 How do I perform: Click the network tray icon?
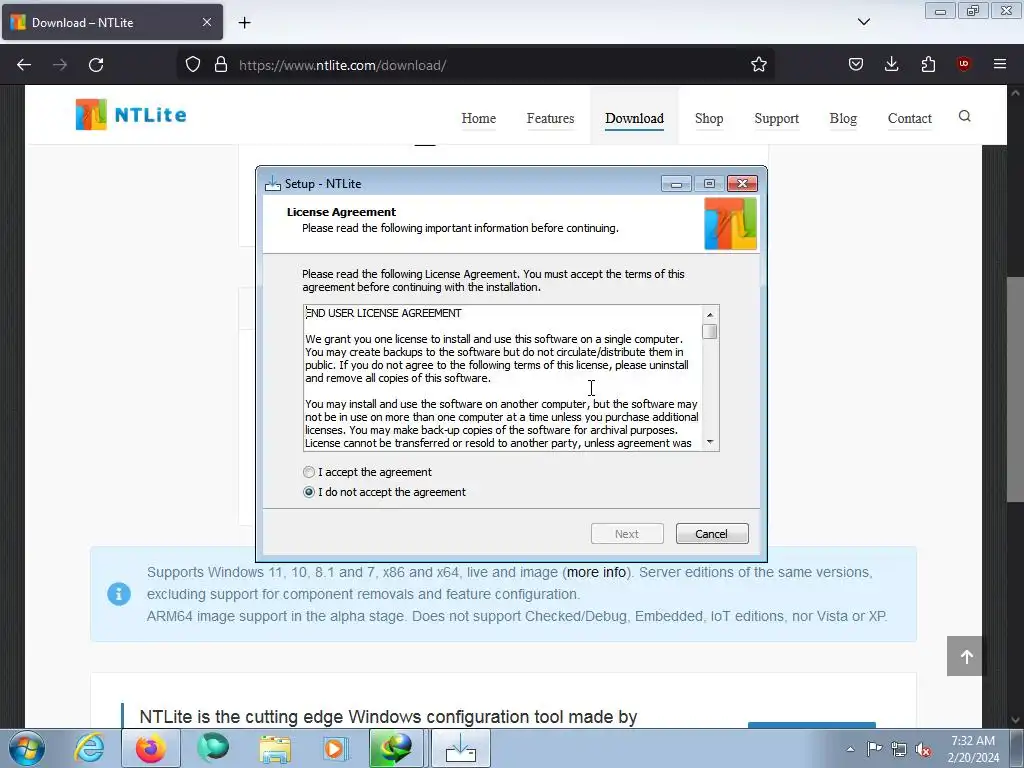899,749
